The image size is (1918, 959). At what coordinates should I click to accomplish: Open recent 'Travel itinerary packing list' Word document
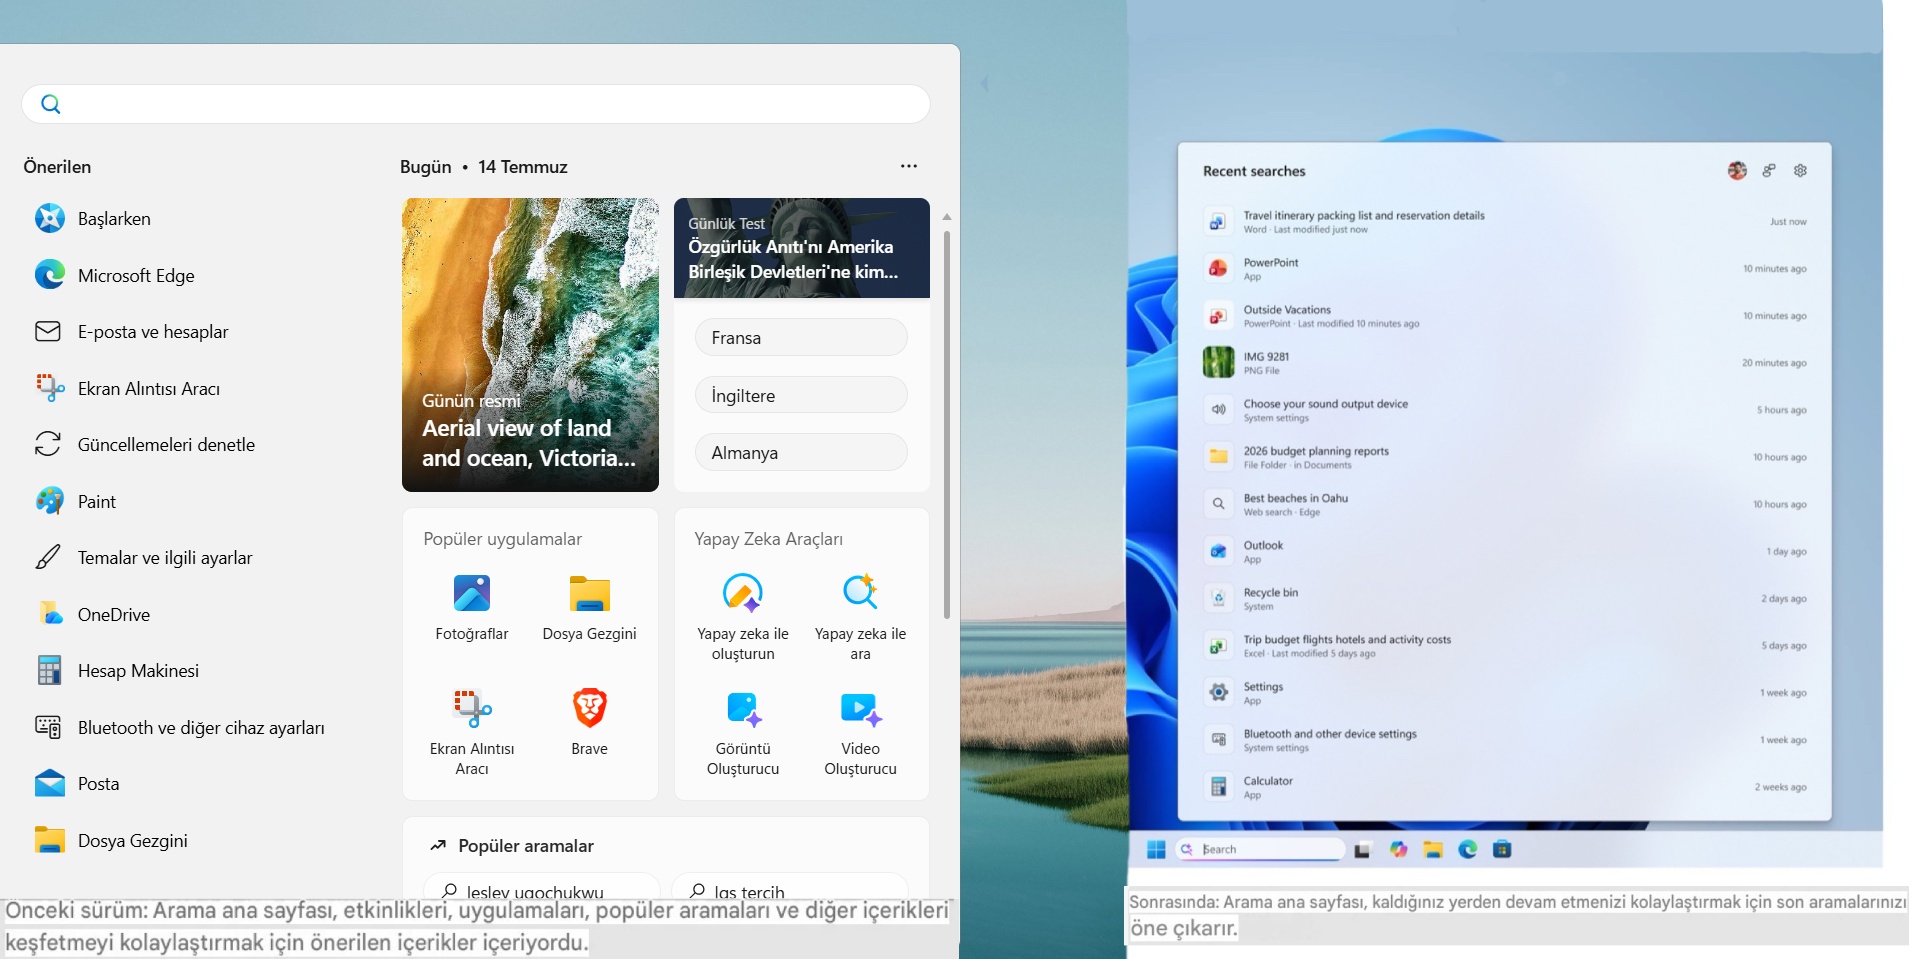(x=1505, y=221)
